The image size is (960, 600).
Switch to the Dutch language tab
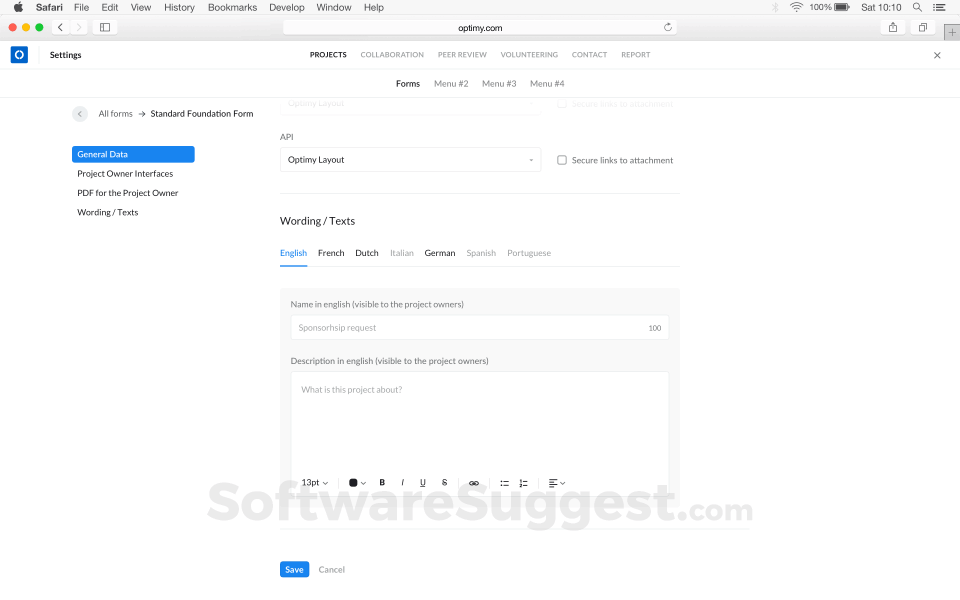pos(367,253)
